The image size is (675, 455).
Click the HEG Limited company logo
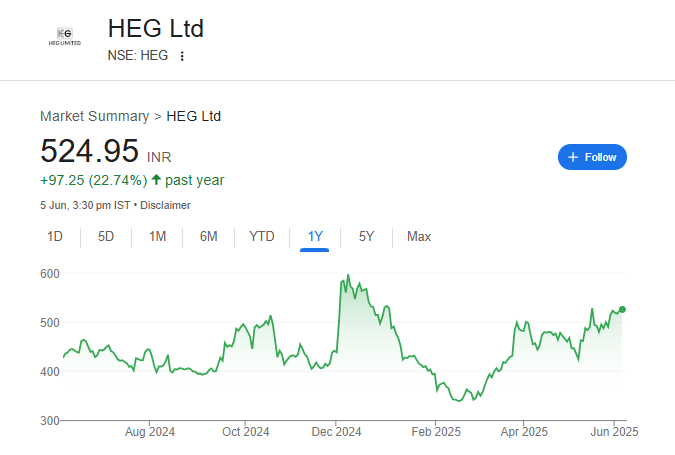pyautogui.click(x=65, y=37)
